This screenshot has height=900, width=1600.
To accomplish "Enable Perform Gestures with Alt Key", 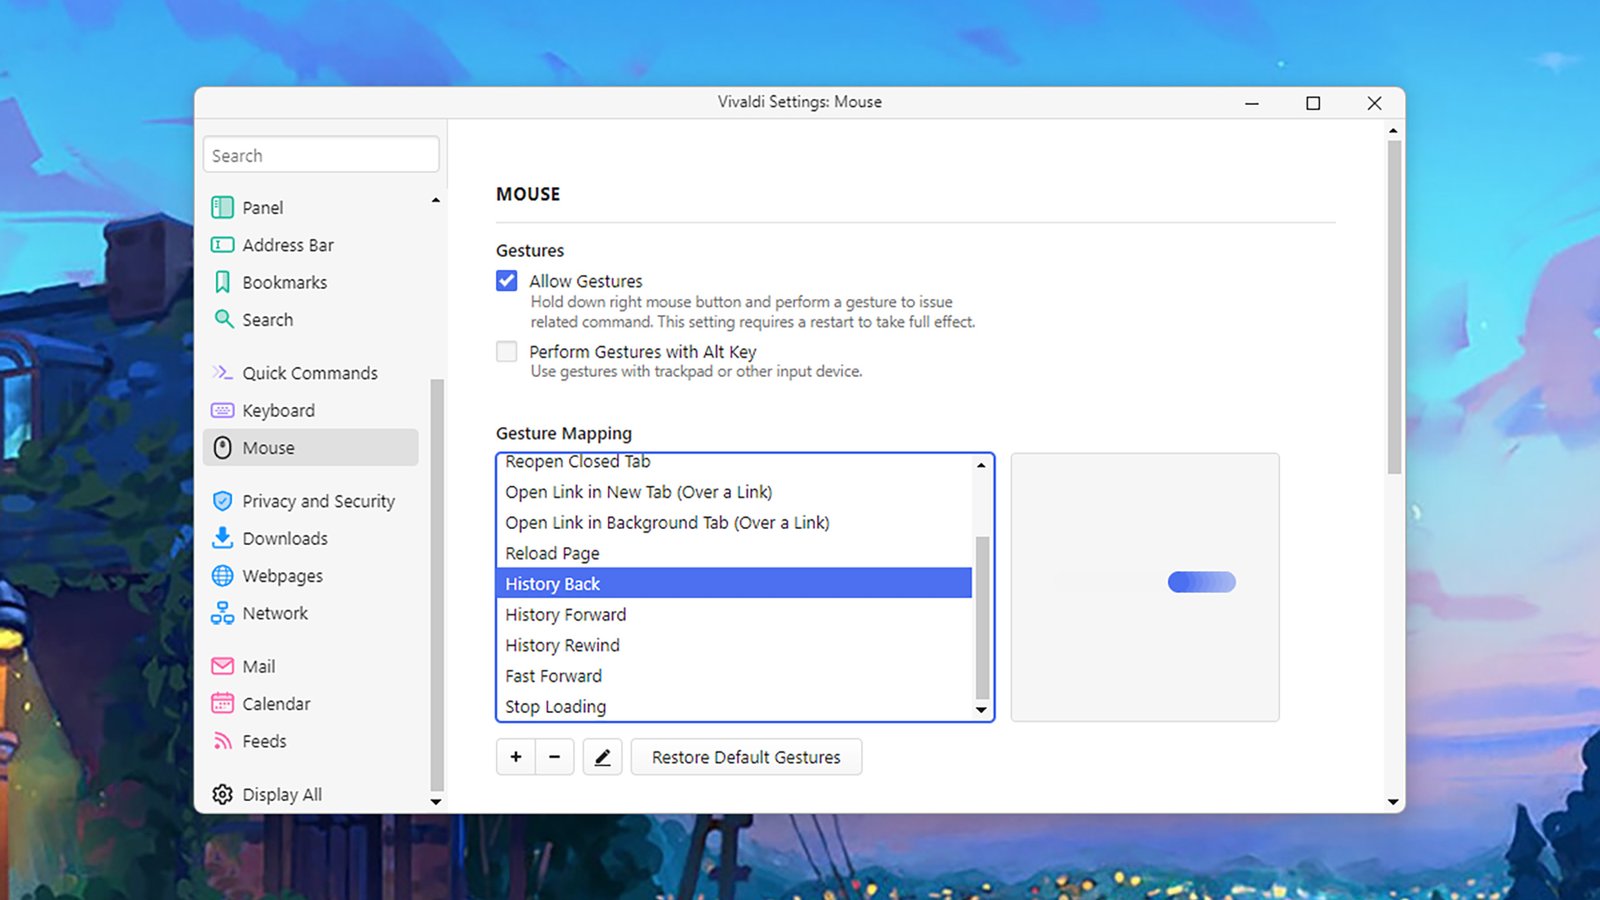I will tap(507, 351).
